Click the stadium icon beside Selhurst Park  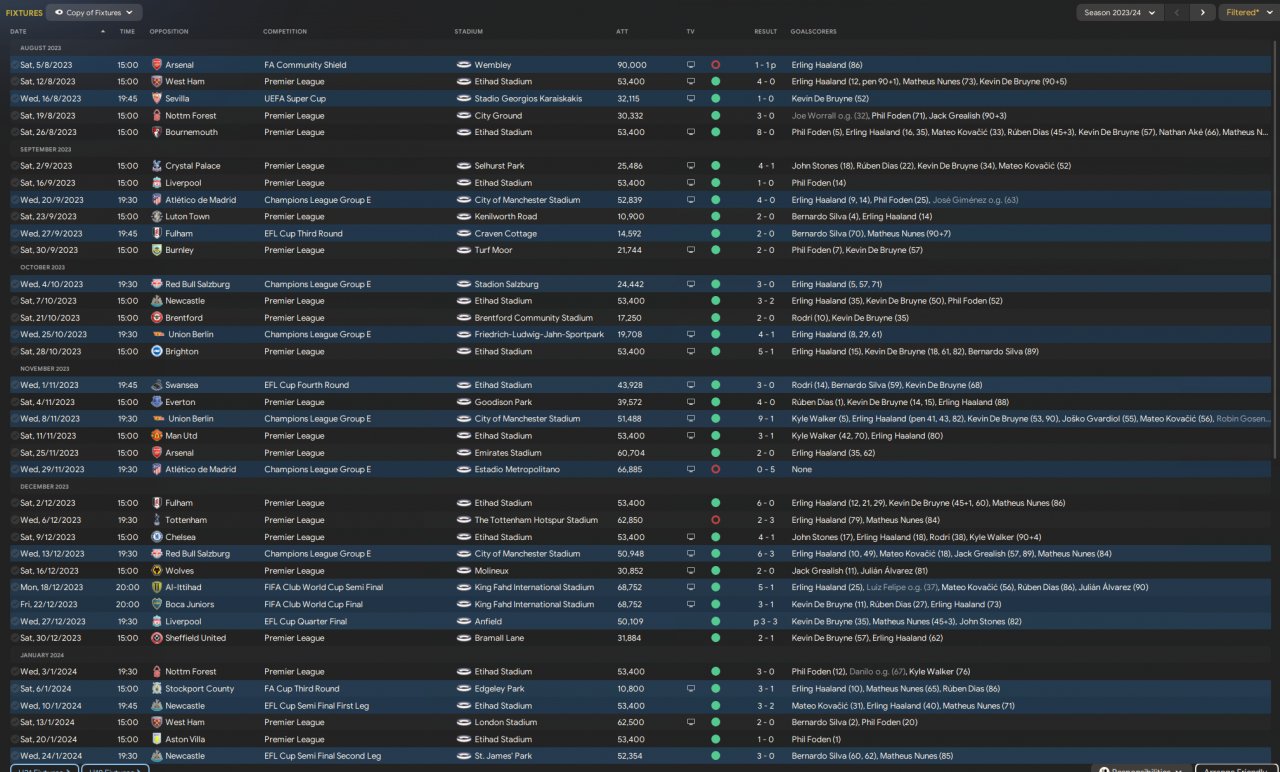coord(464,166)
